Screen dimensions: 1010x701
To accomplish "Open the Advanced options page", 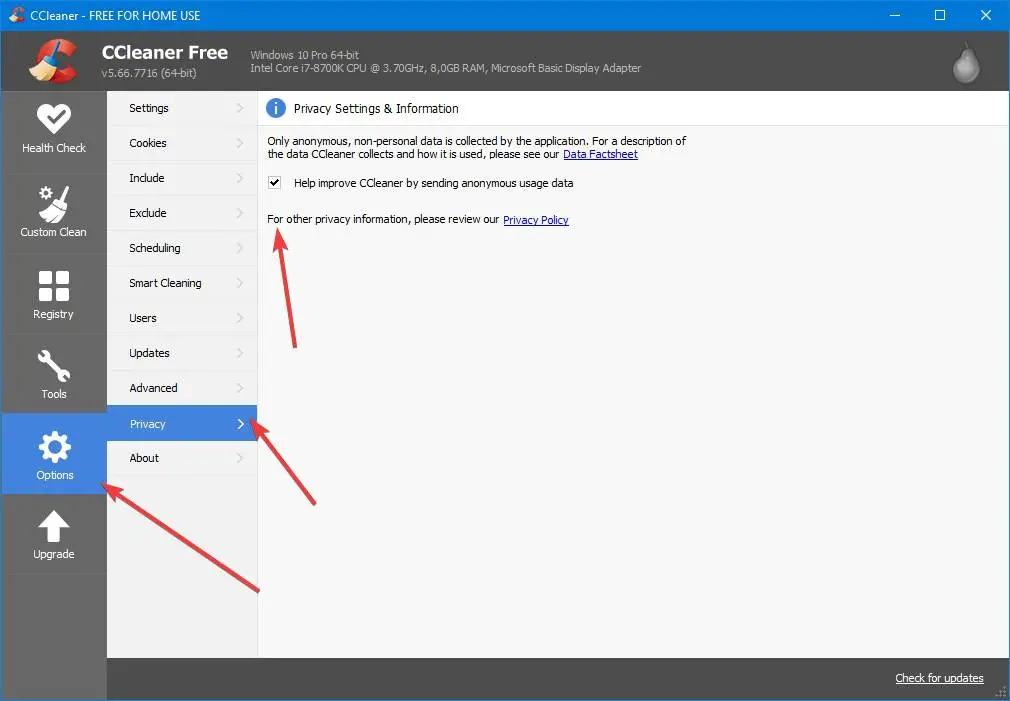I will tap(182, 388).
